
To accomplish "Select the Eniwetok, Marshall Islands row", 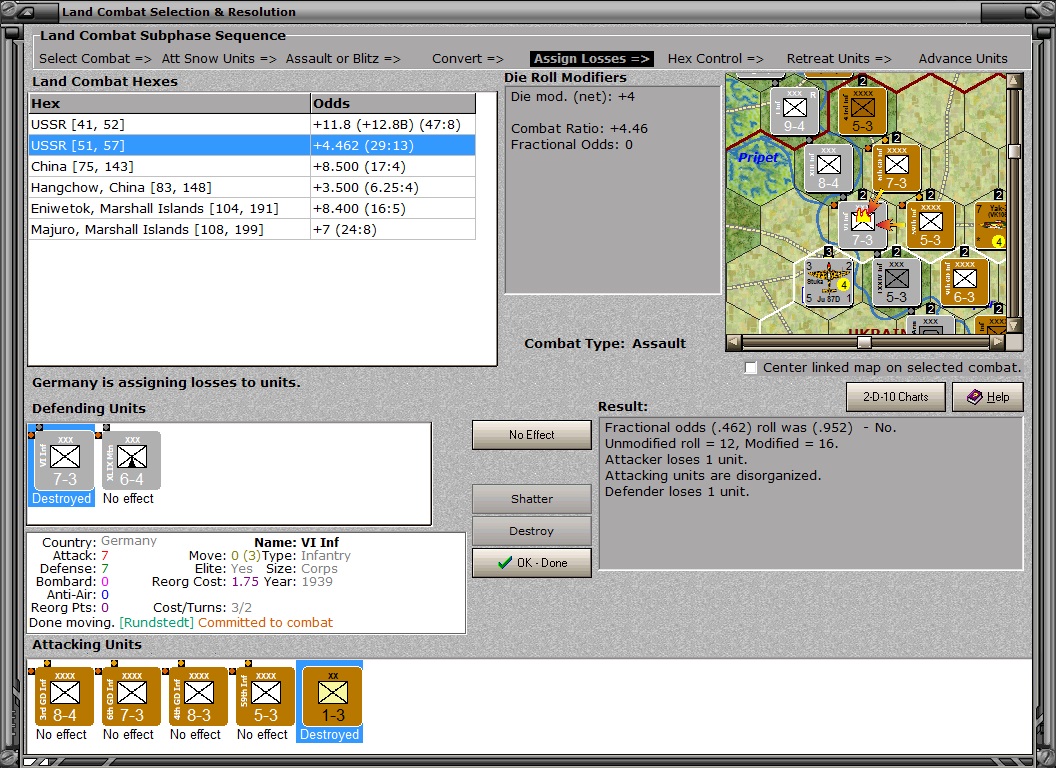I will click(x=252, y=208).
